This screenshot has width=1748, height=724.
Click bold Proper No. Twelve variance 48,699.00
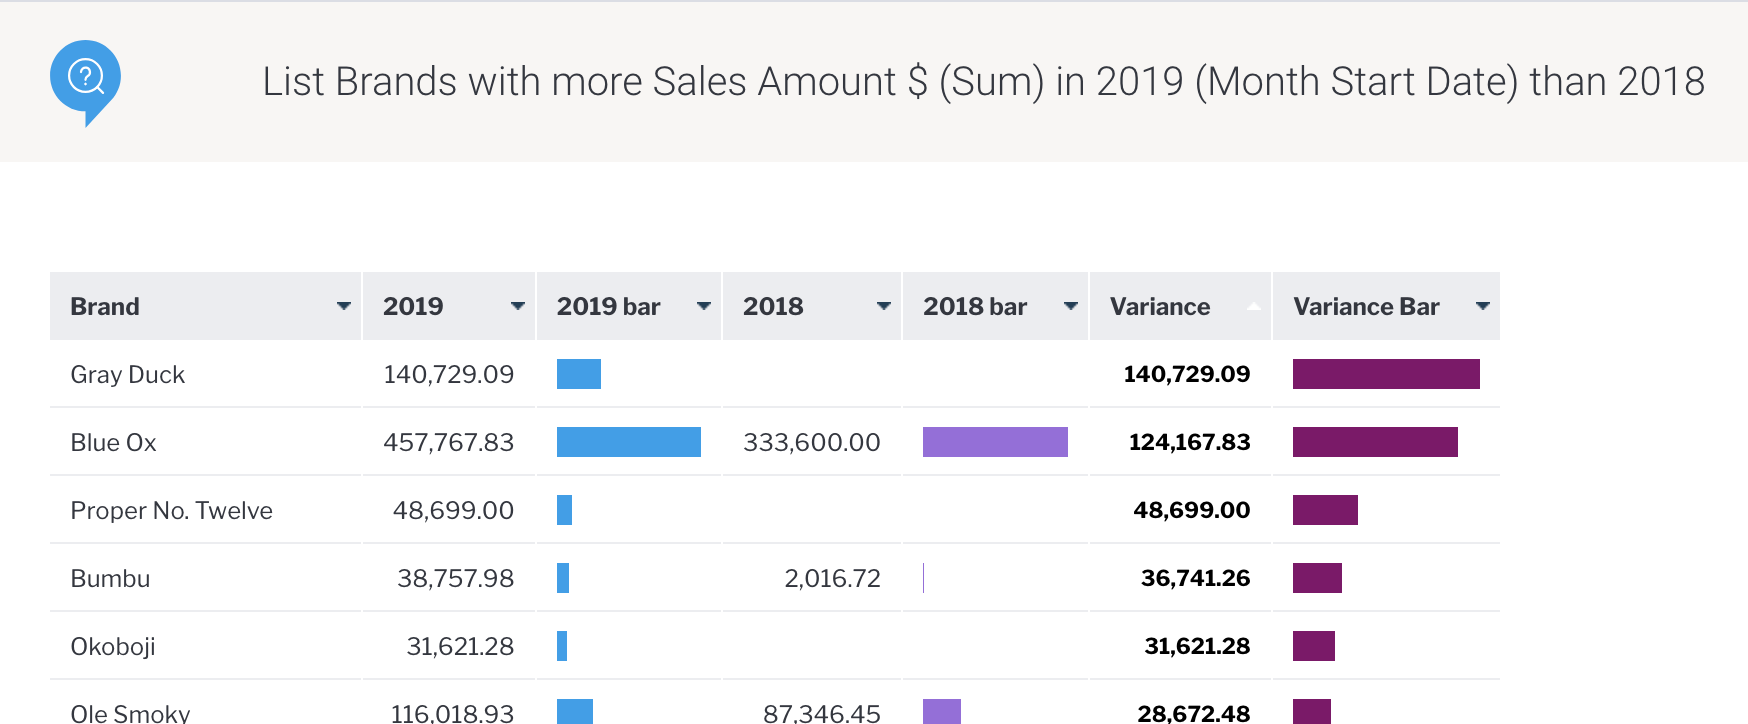point(1192,511)
